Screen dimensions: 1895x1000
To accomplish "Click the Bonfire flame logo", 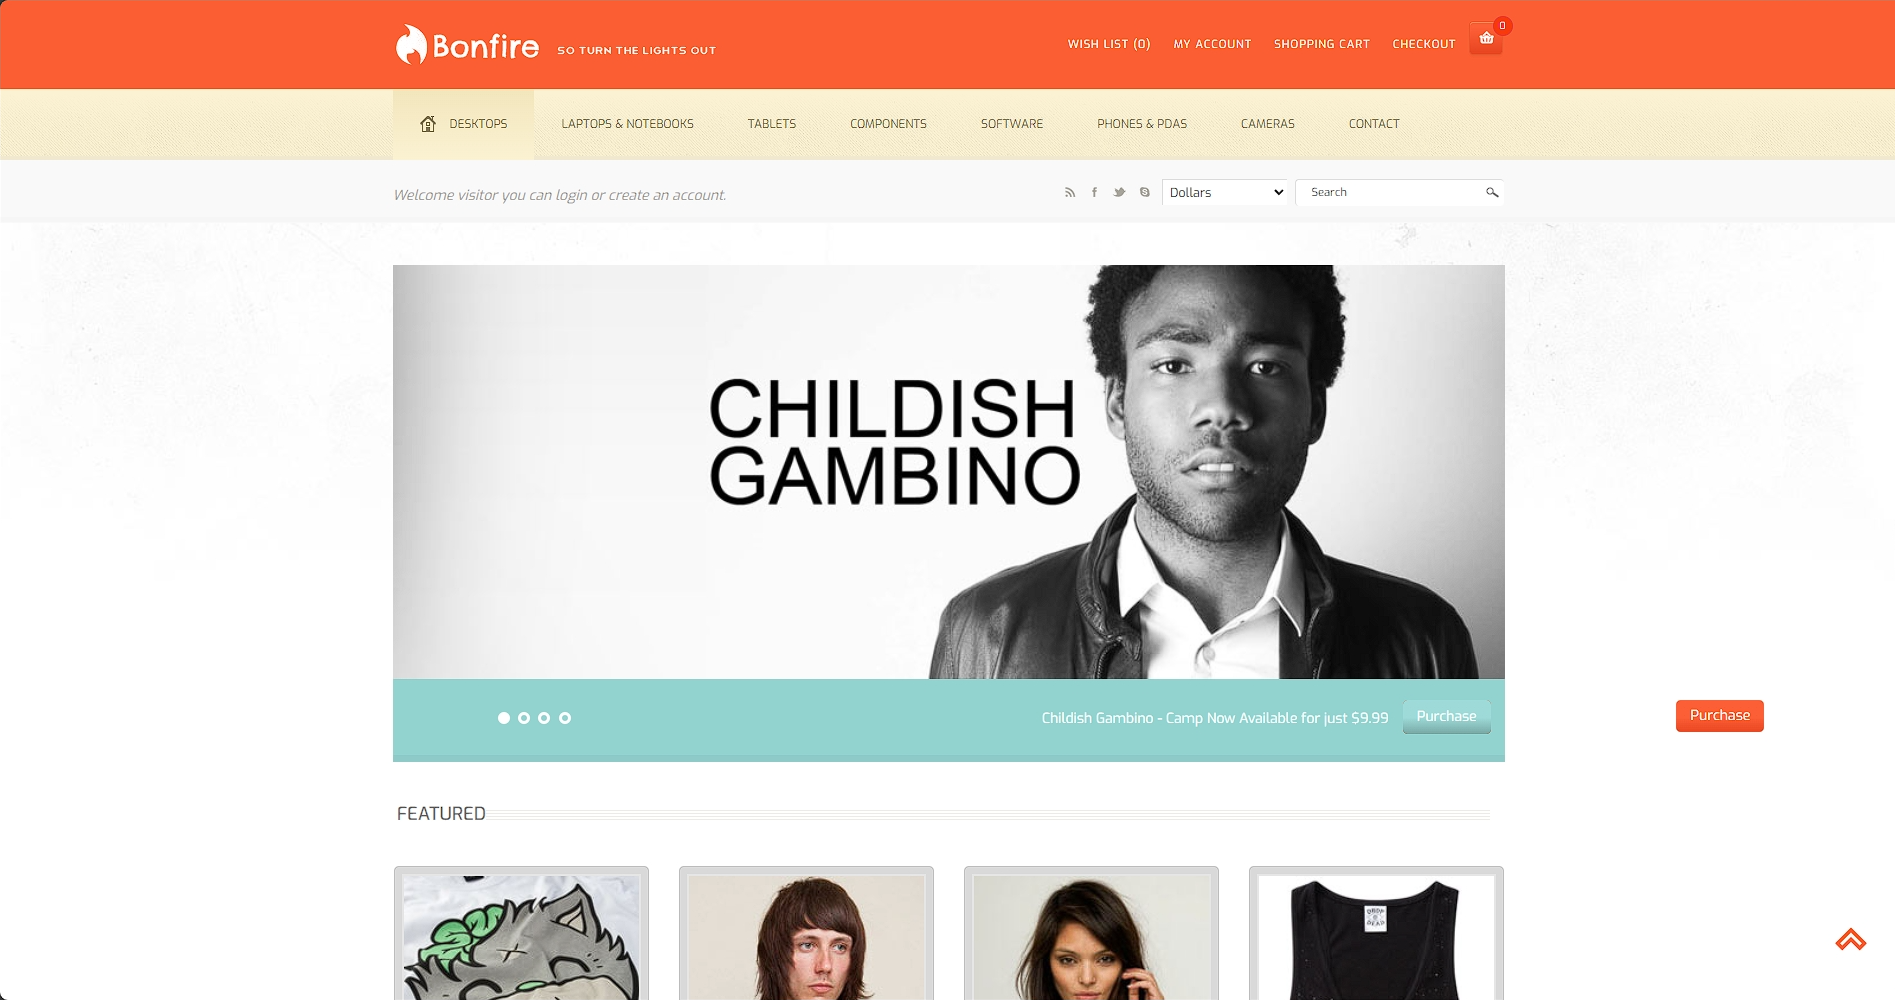I will click(410, 45).
